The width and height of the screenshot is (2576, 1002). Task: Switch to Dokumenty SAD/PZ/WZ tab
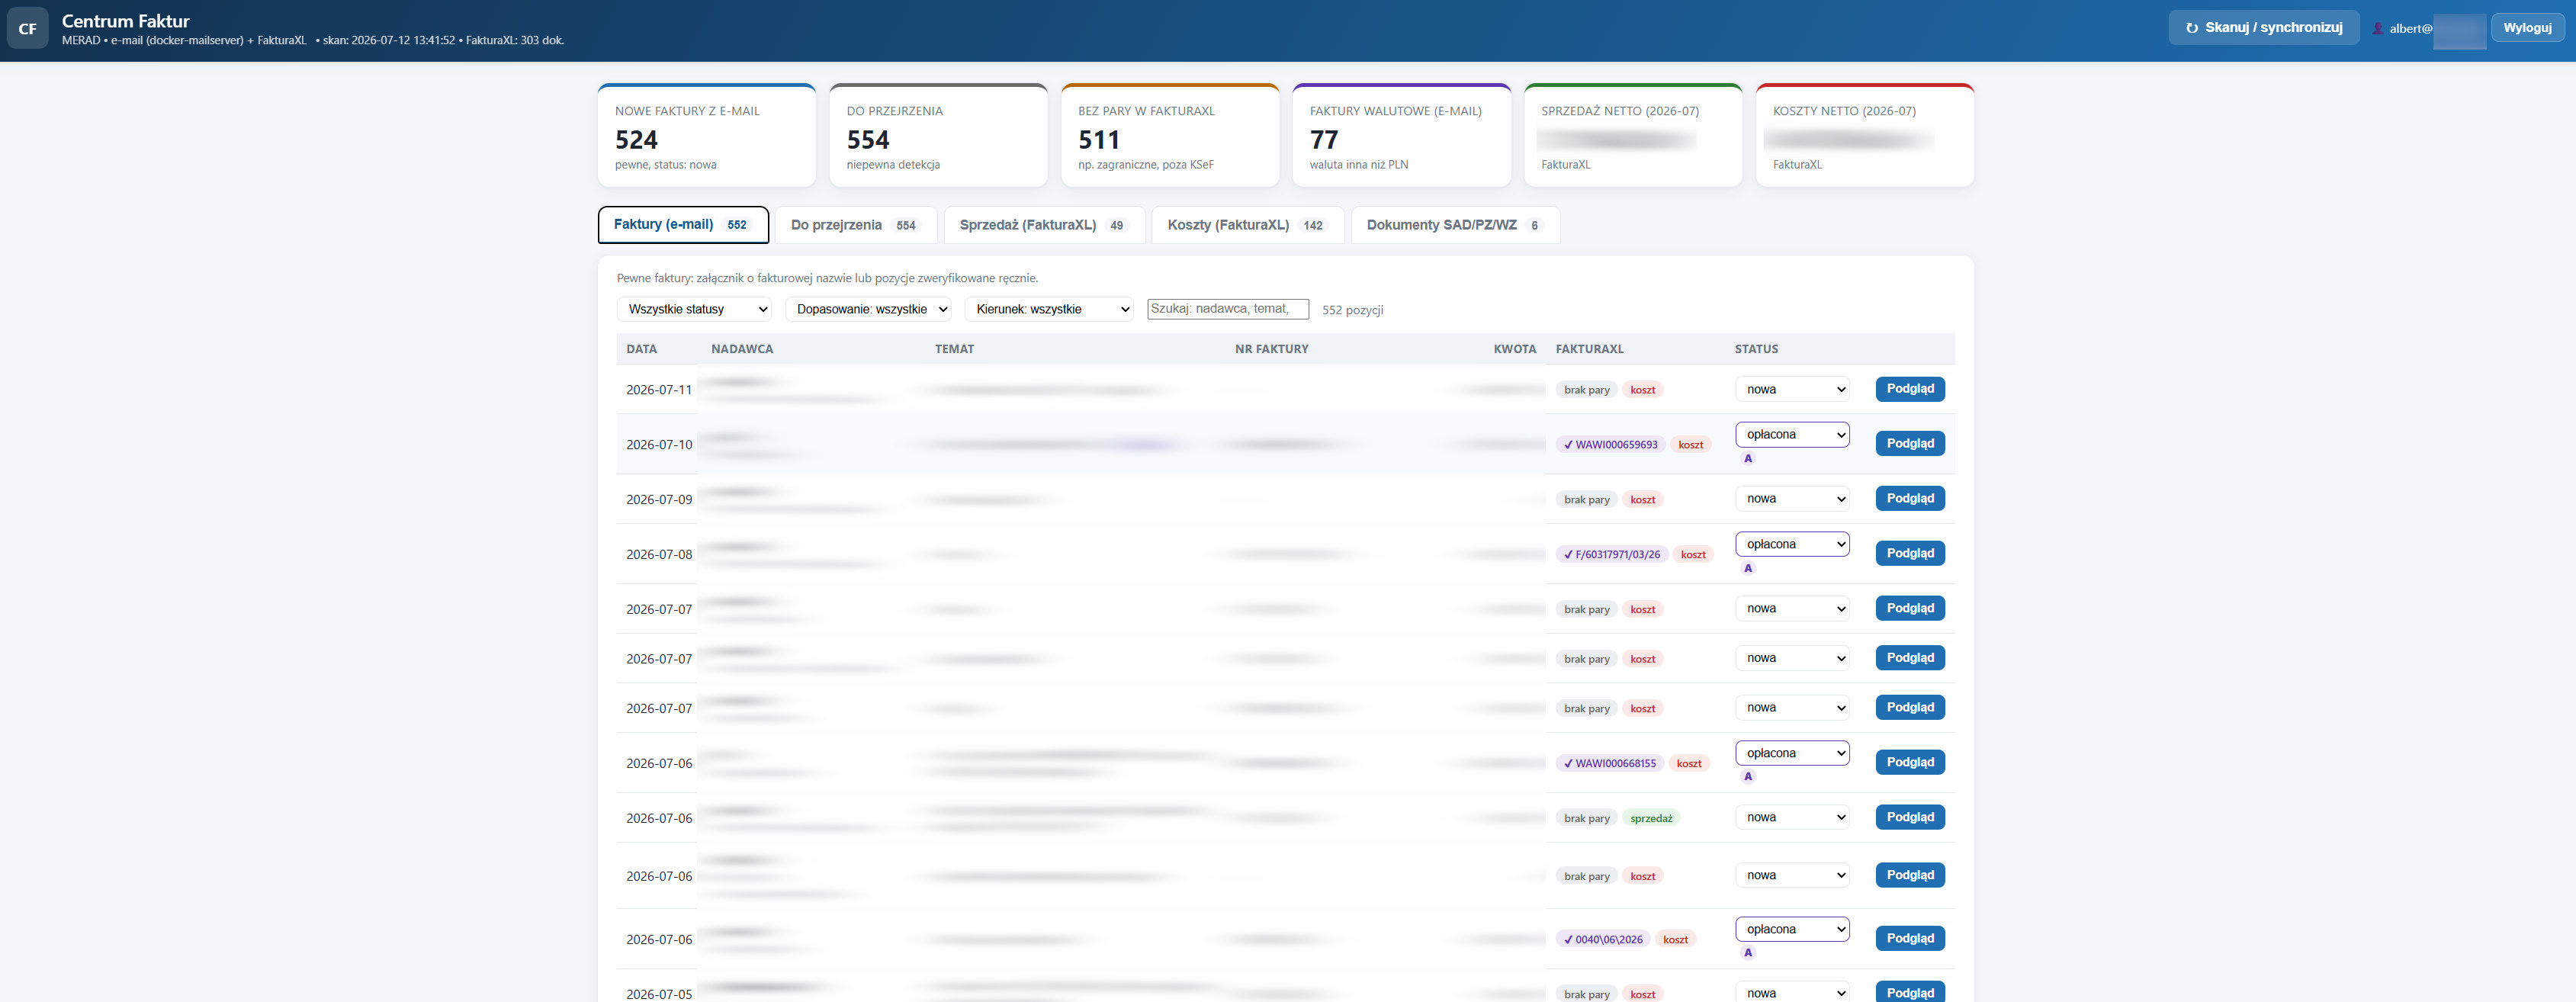coord(1455,225)
